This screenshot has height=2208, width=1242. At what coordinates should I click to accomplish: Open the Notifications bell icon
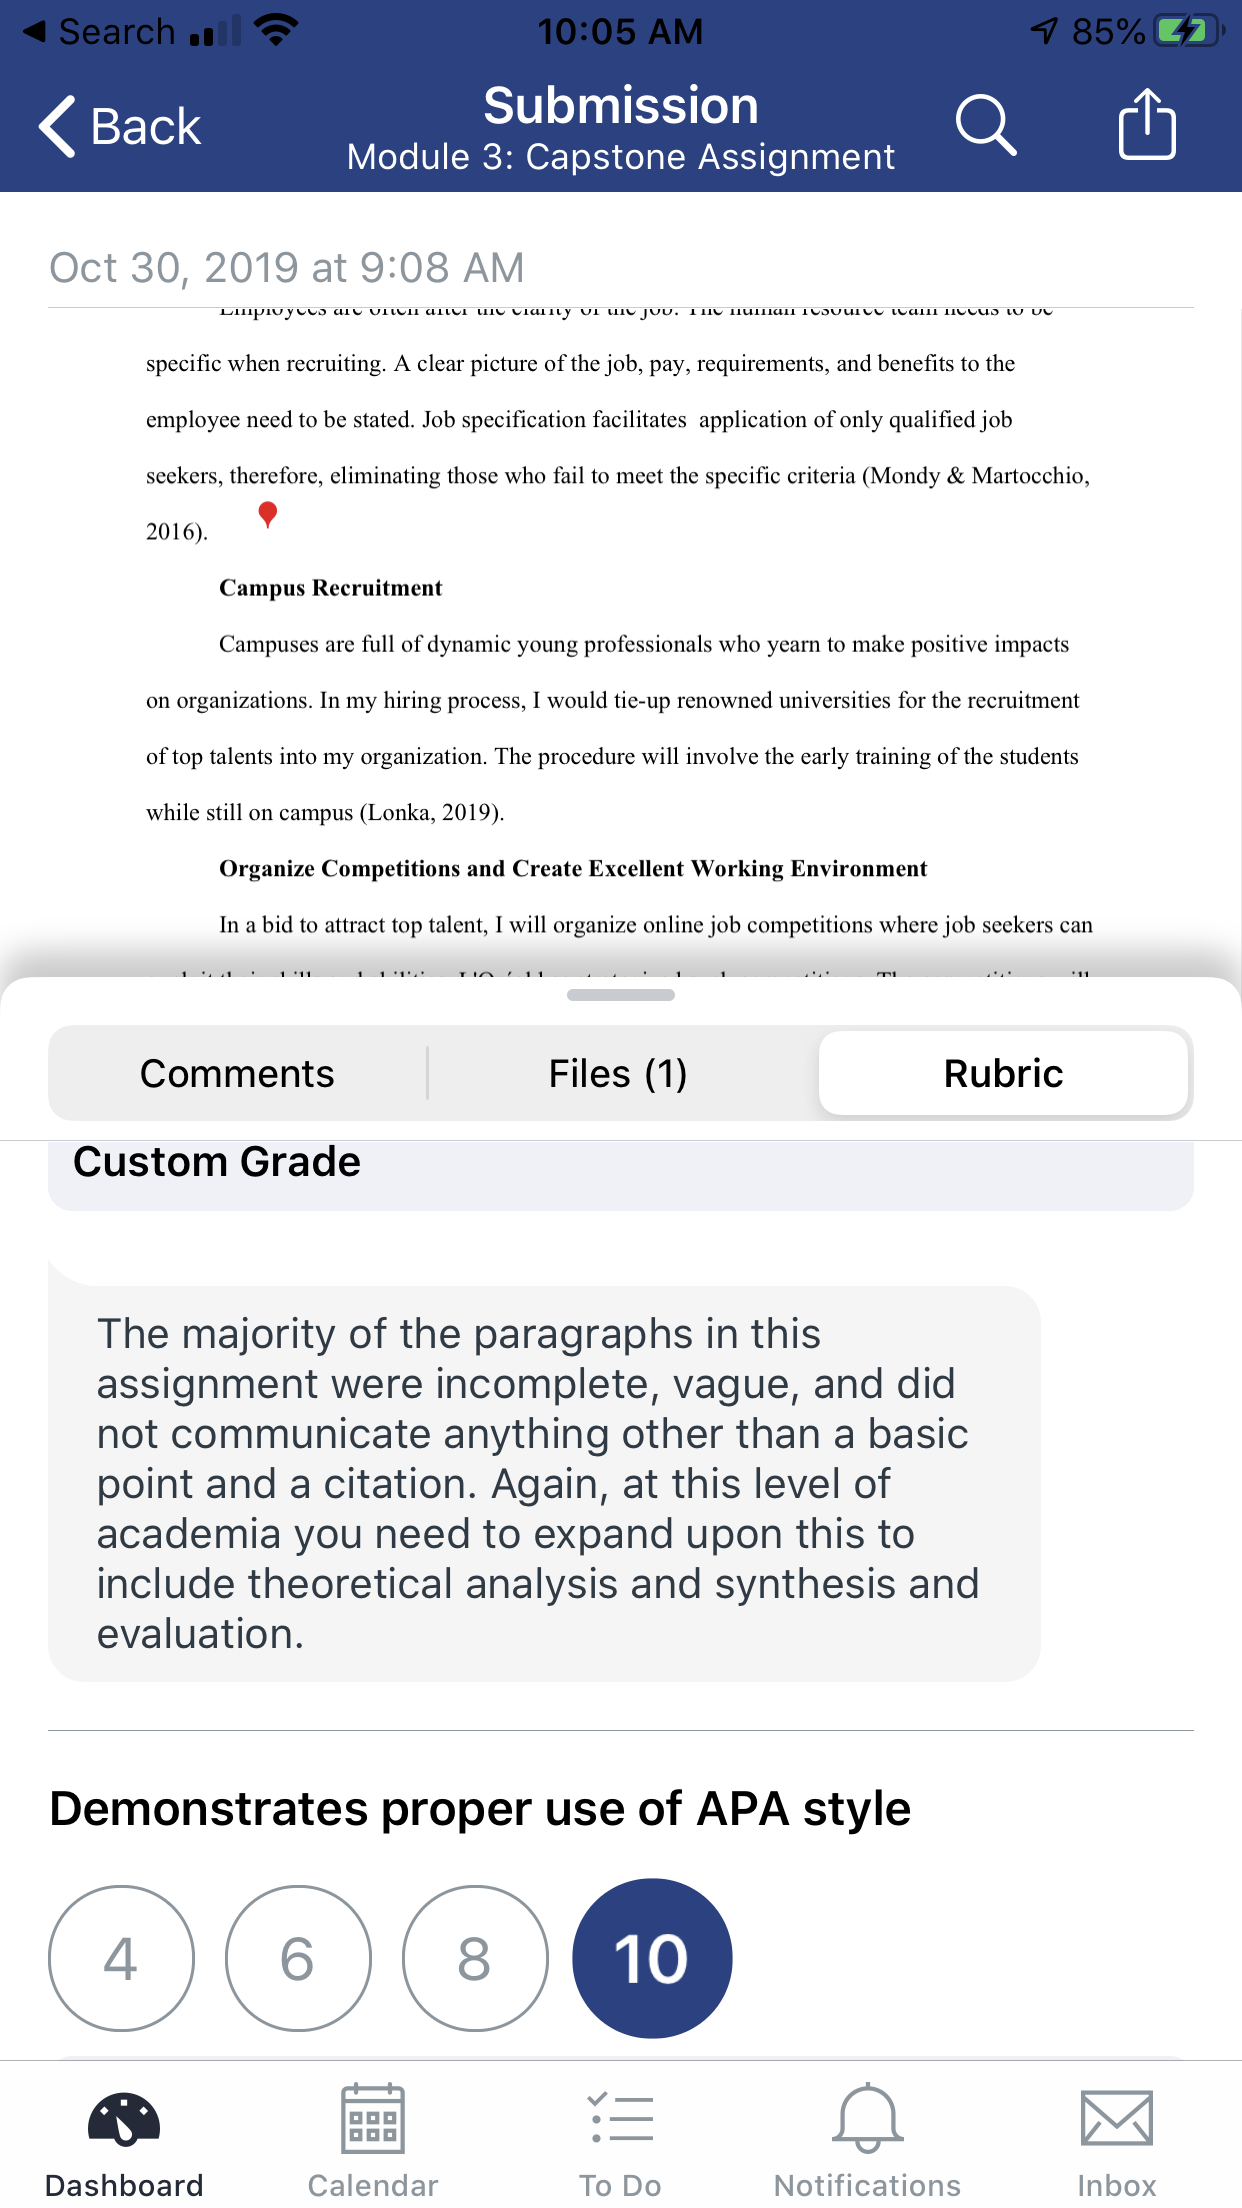pyautogui.click(x=867, y=2118)
